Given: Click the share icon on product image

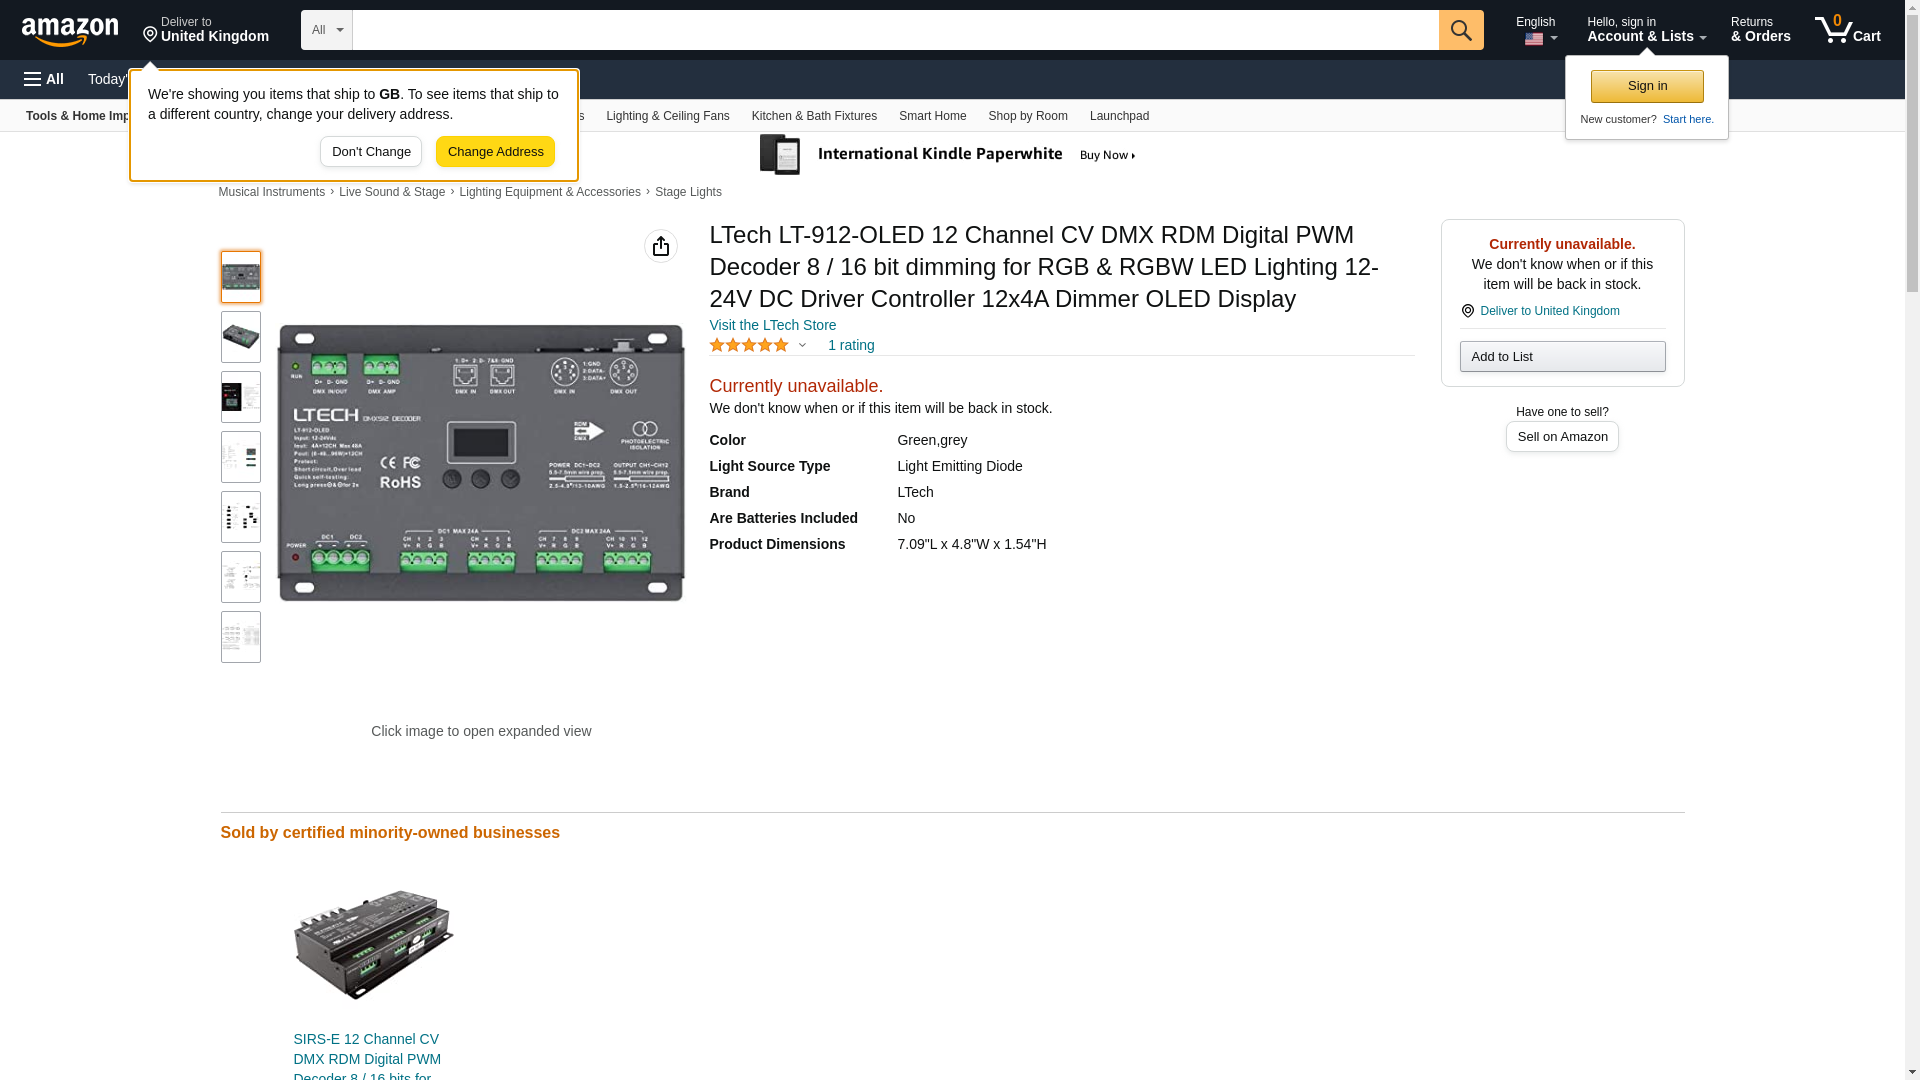Looking at the screenshot, I should [660, 246].
